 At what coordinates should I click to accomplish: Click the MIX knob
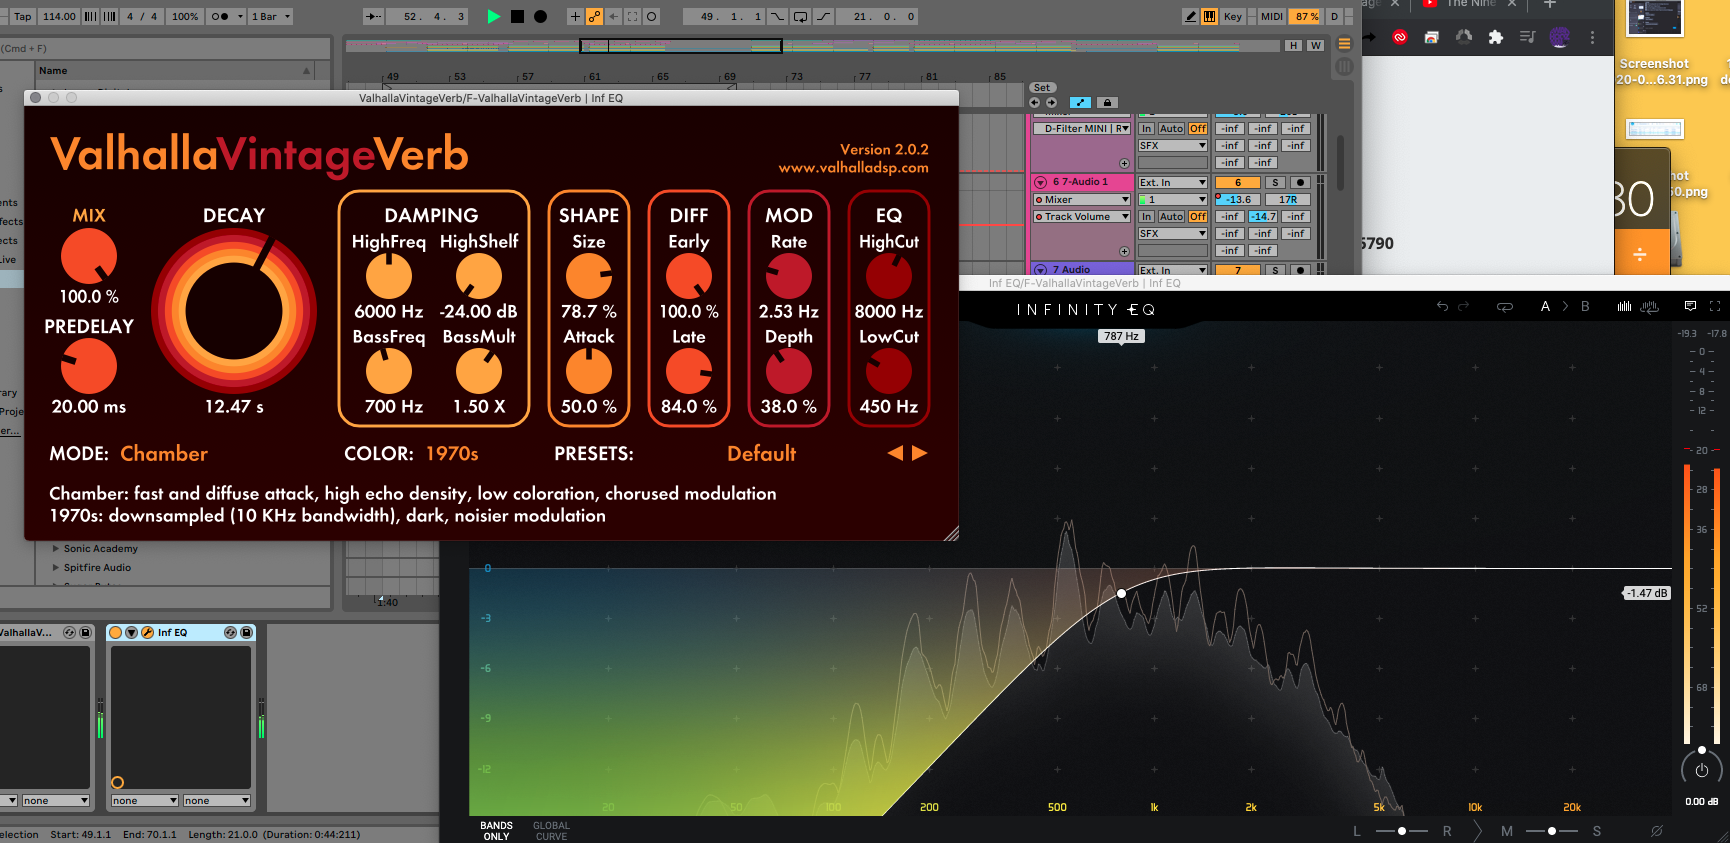click(x=89, y=256)
